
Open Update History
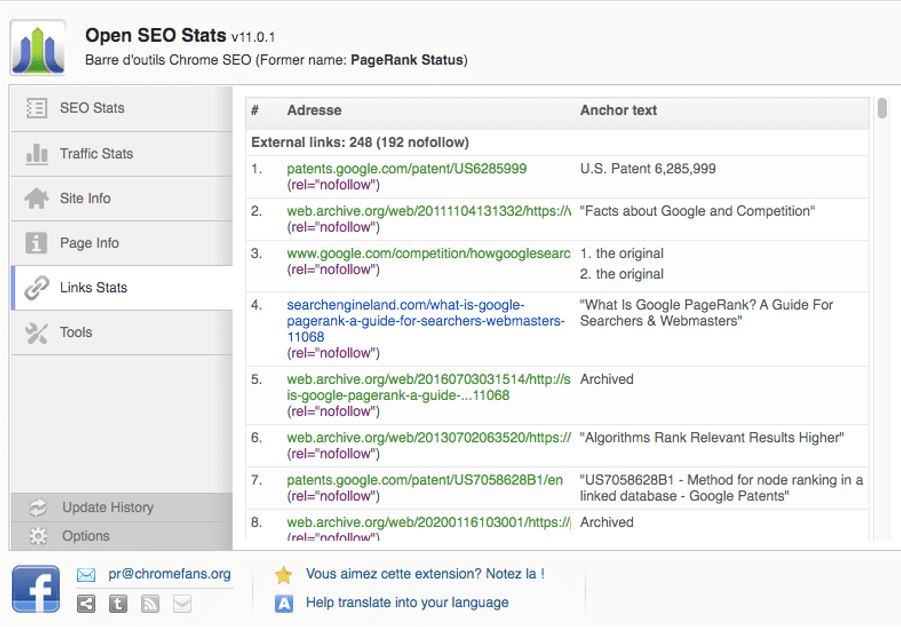pyautogui.click(x=122, y=507)
